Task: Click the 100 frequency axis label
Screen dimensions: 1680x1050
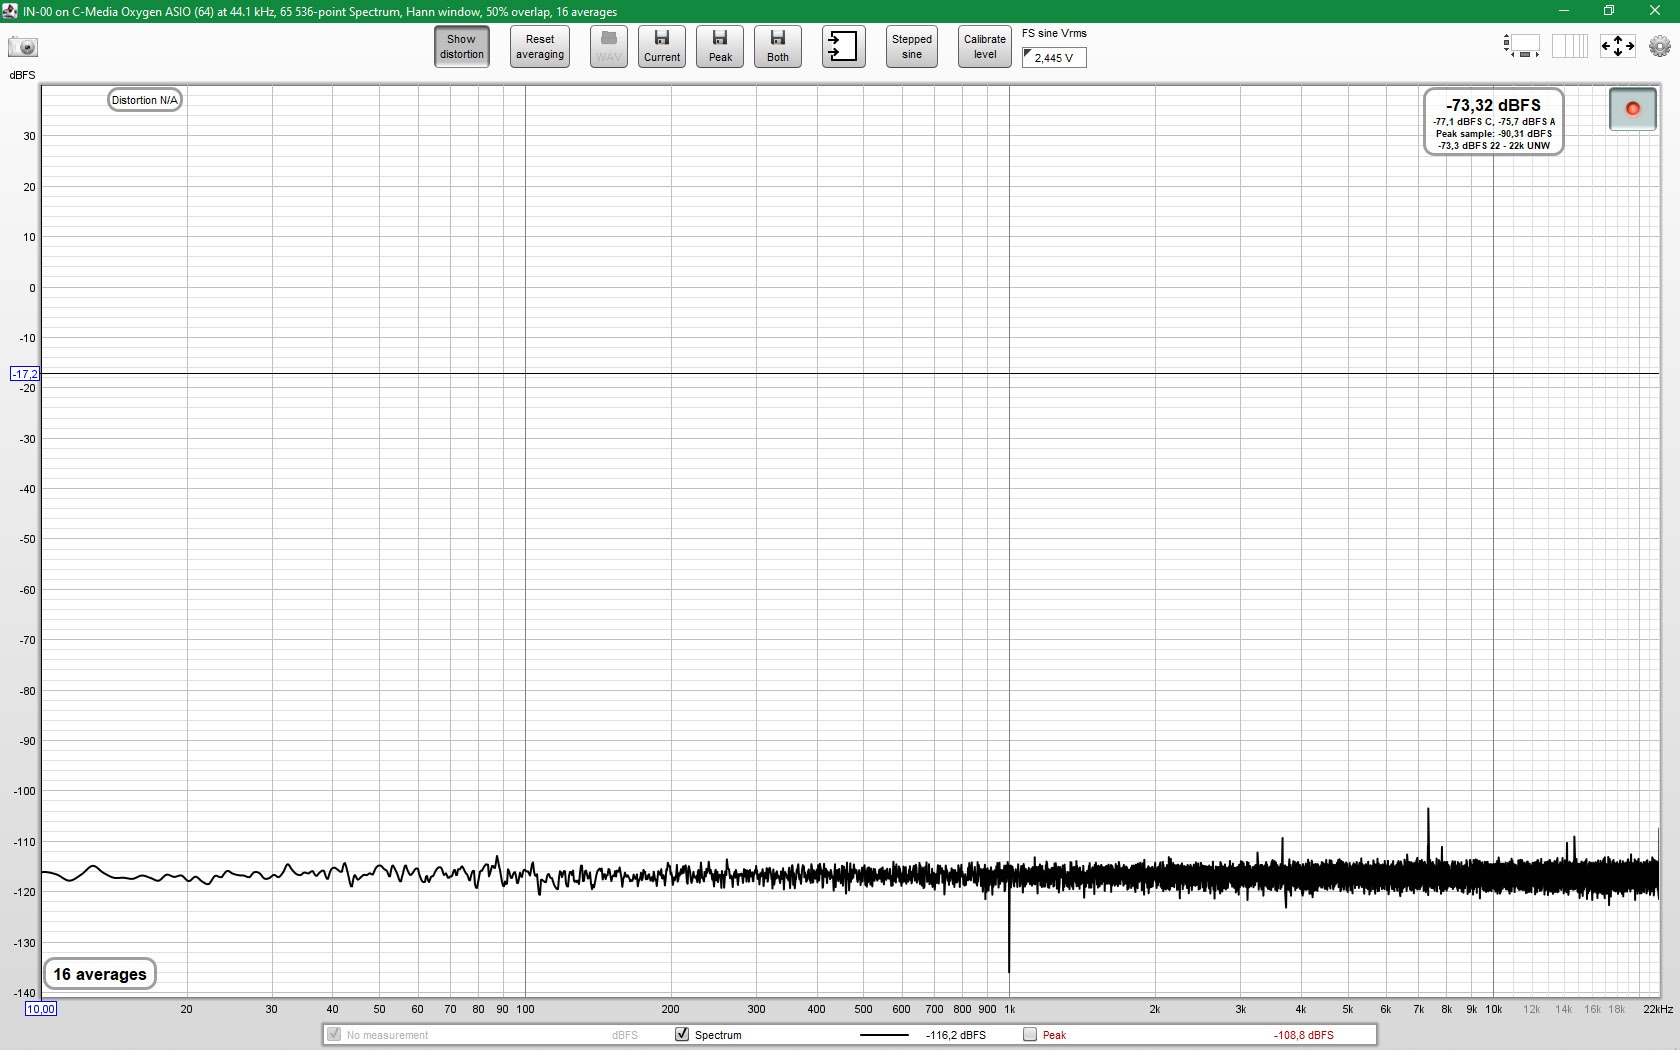Action: pyautogui.click(x=525, y=1009)
